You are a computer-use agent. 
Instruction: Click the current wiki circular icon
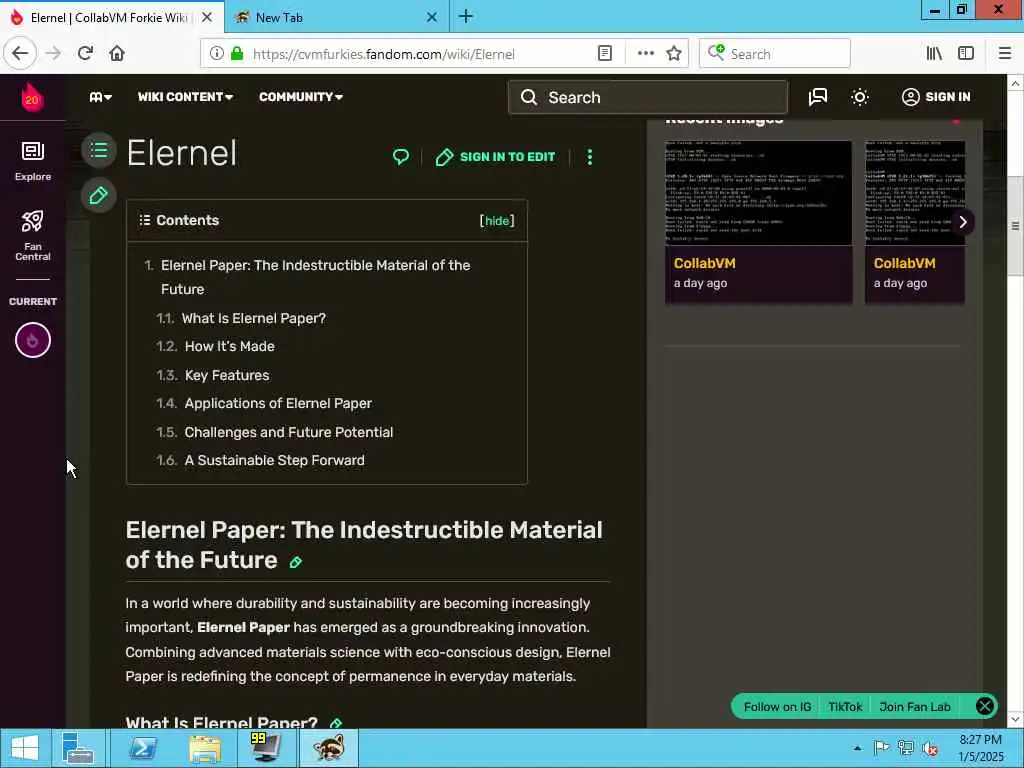pos(33,340)
